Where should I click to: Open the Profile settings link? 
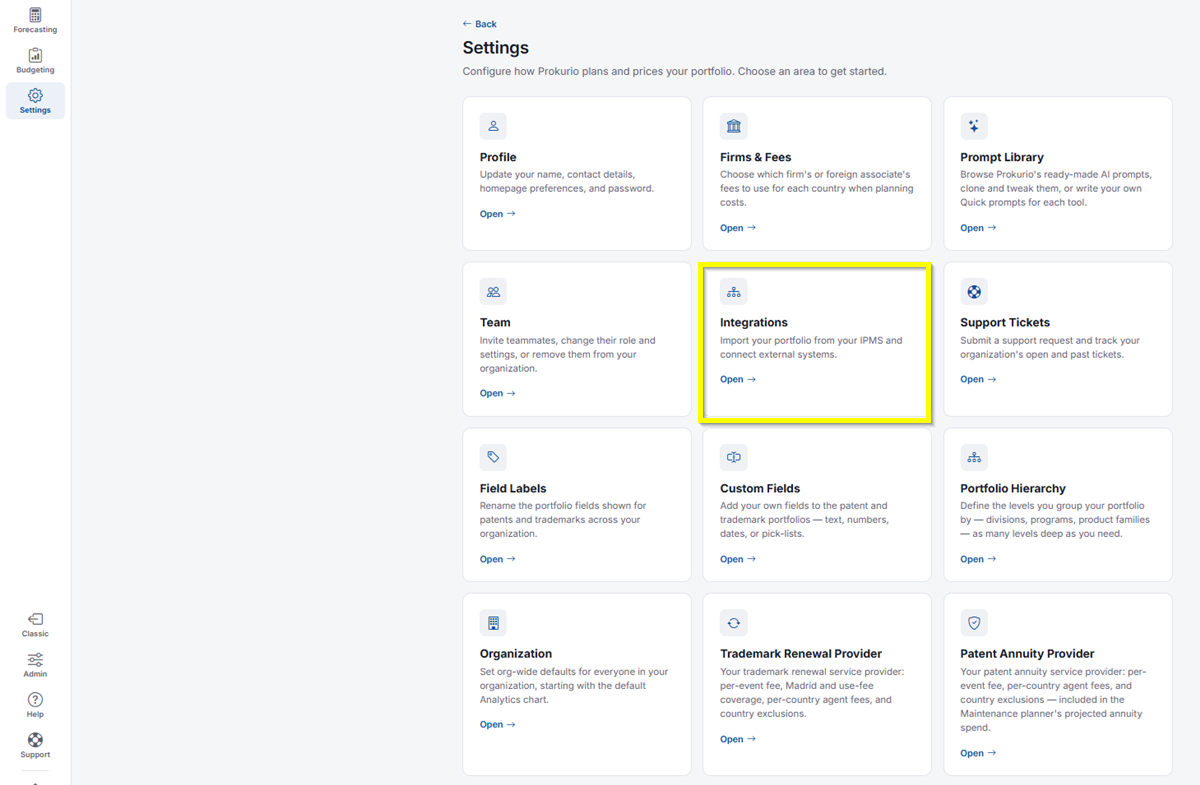pos(498,214)
